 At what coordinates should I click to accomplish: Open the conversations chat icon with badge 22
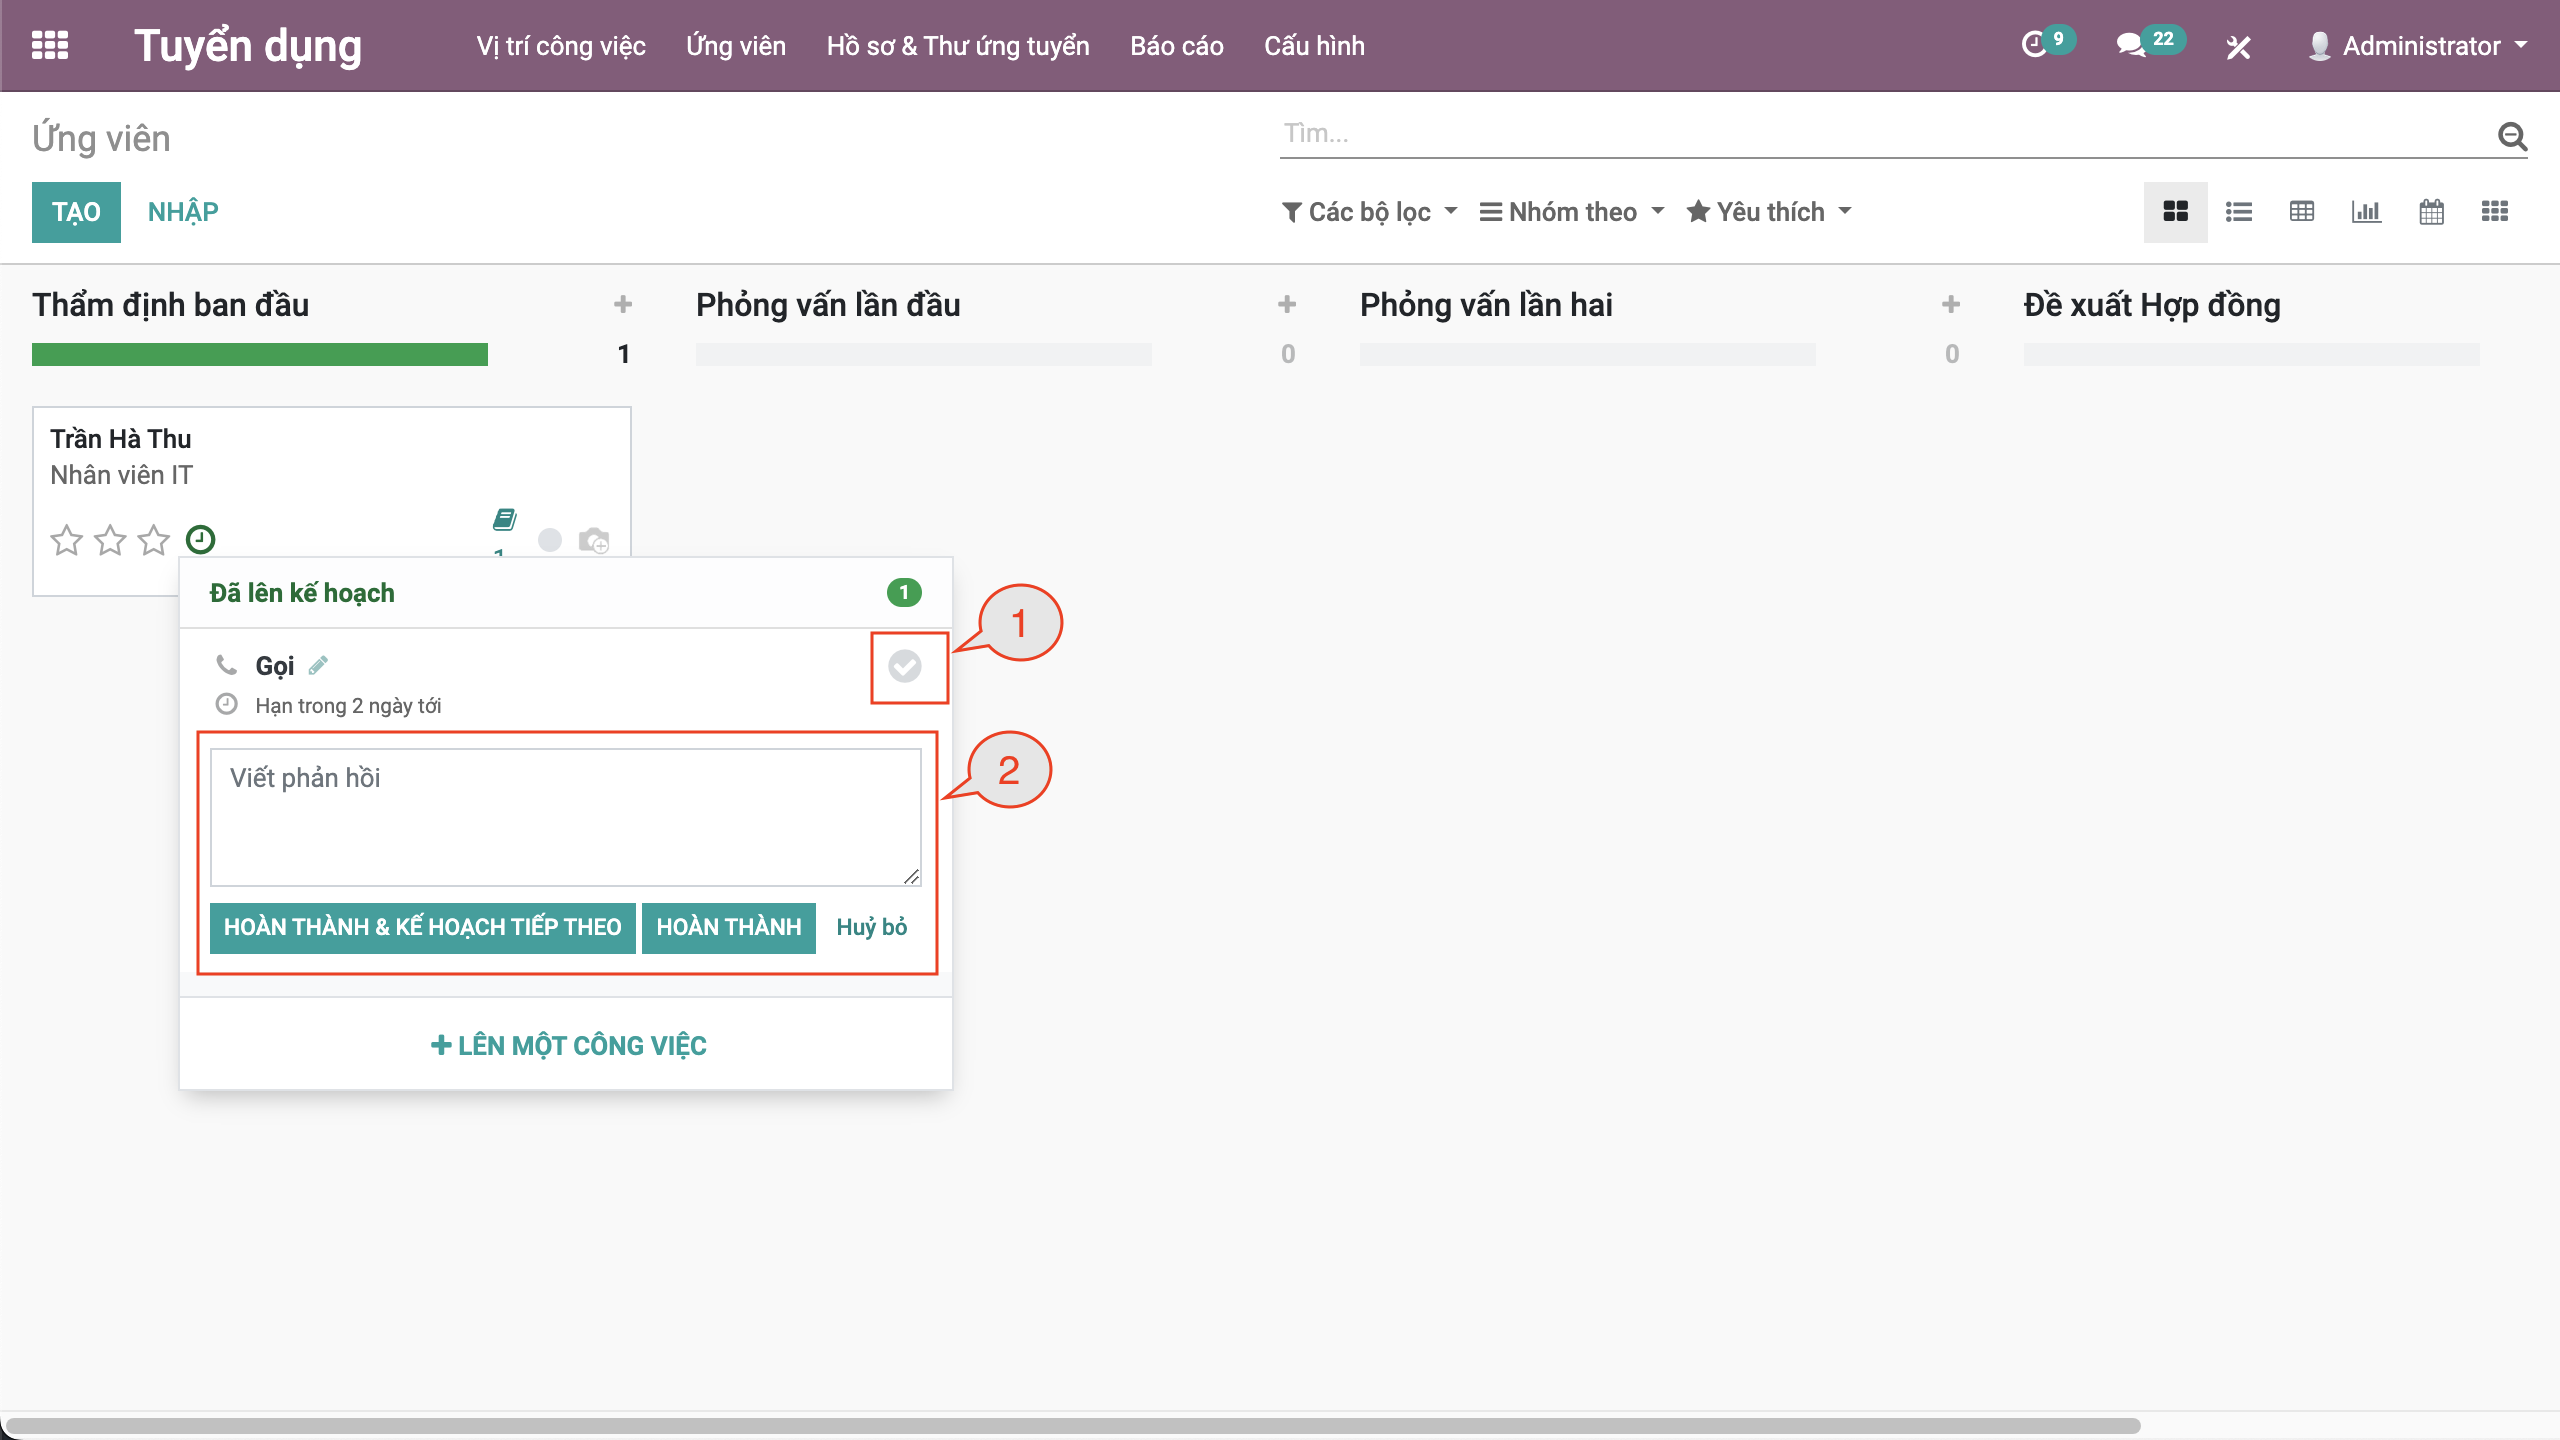(x=2130, y=45)
